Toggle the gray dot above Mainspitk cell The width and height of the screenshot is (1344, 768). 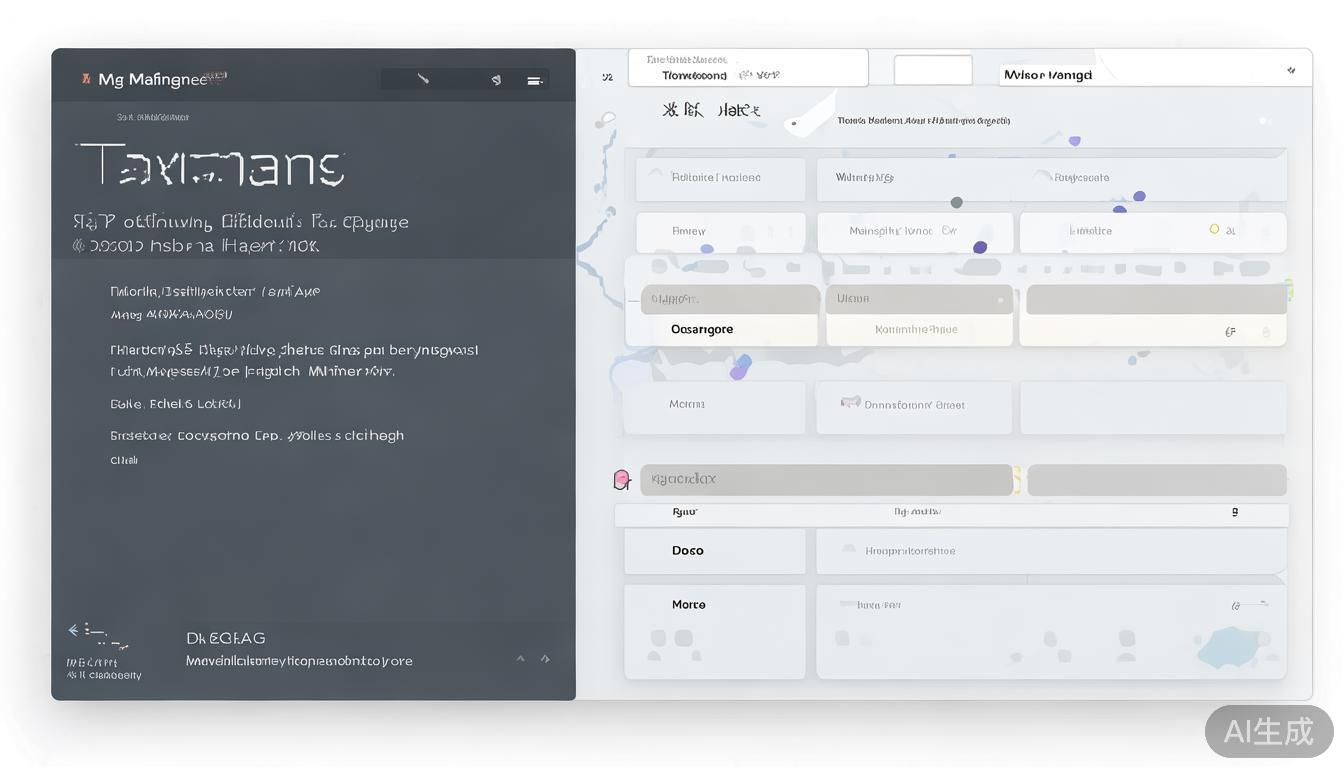click(x=956, y=202)
